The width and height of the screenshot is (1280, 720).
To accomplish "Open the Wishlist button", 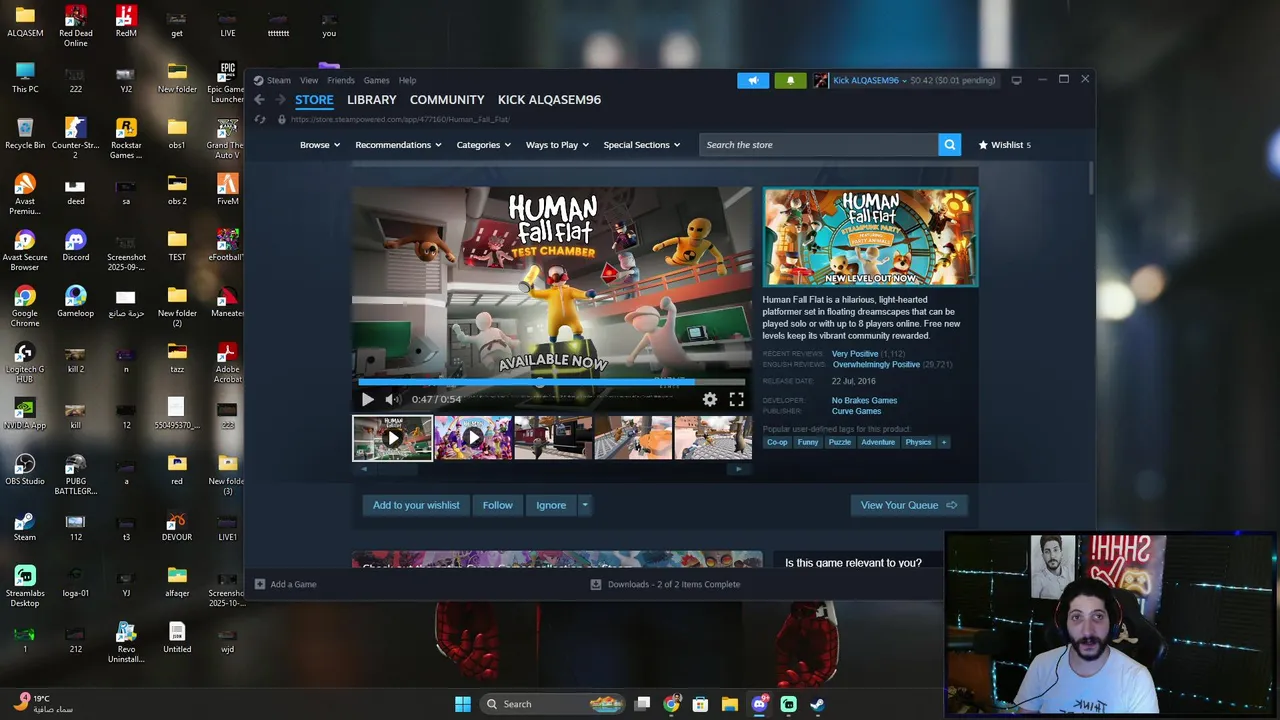I will pyautogui.click(x=1004, y=145).
